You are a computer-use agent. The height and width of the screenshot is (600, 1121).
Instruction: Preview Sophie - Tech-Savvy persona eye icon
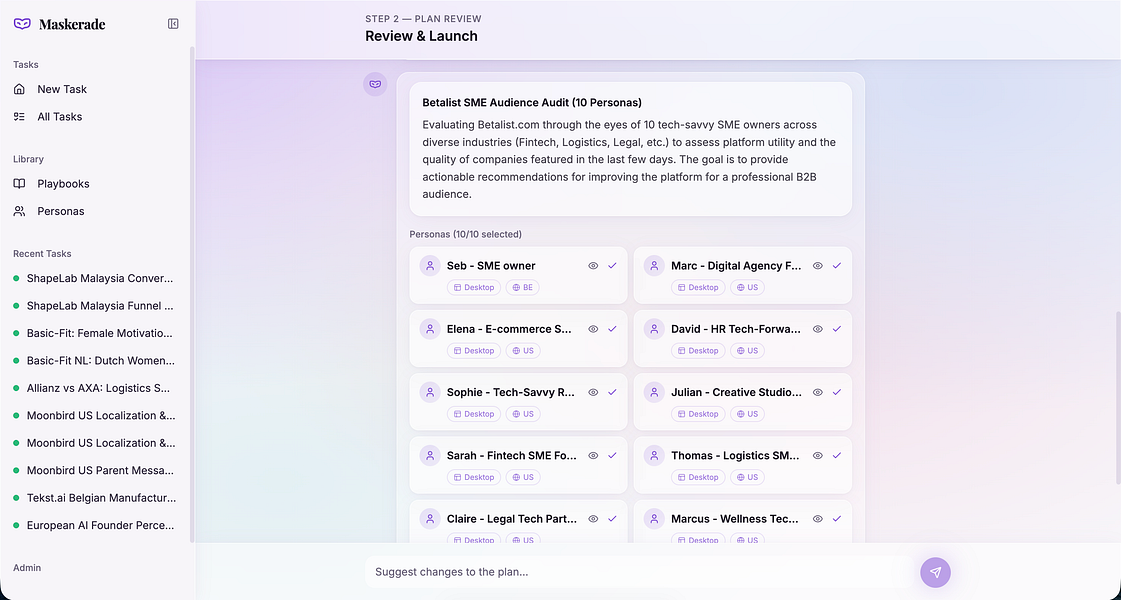[593, 392]
